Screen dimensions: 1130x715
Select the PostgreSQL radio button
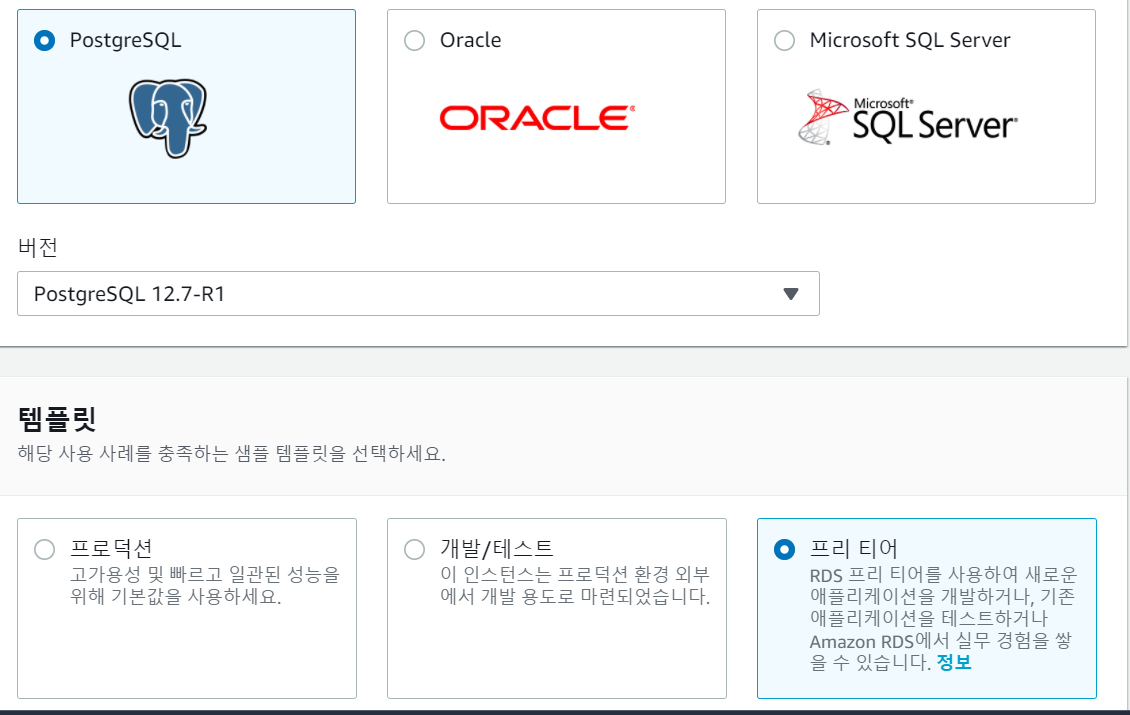click(x=45, y=40)
